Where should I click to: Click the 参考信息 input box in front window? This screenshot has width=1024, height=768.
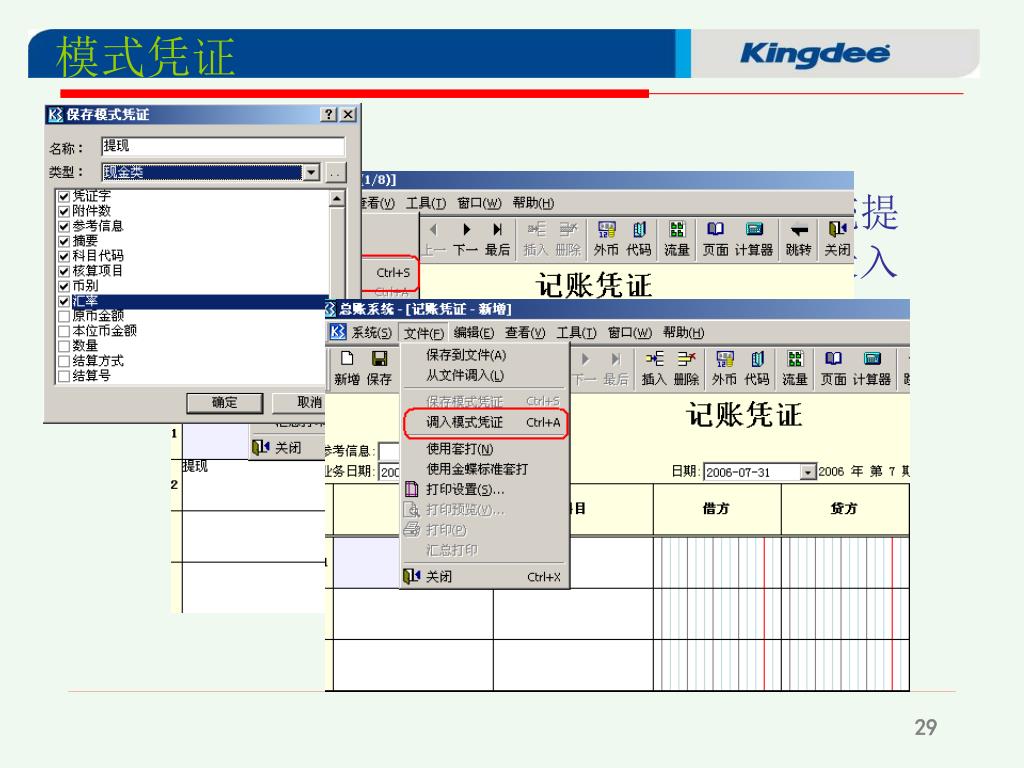[389, 451]
